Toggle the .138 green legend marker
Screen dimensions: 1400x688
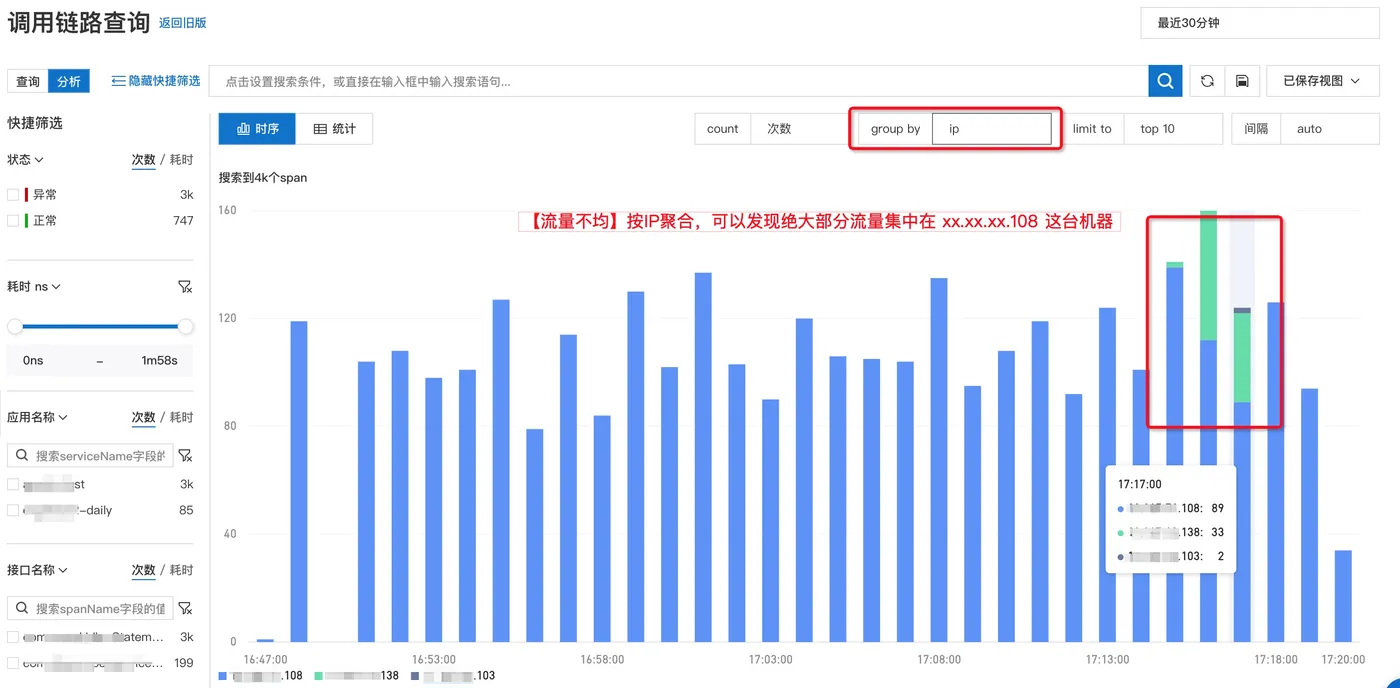pos(318,676)
